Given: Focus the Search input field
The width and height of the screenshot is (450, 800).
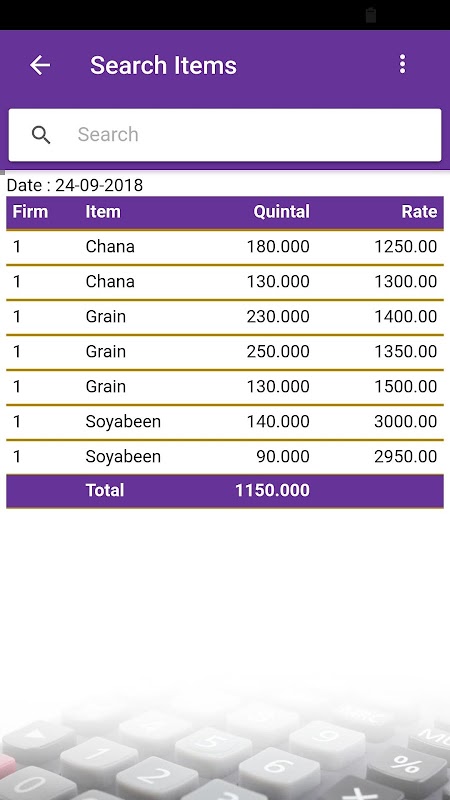Looking at the screenshot, I should coord(225,135).
